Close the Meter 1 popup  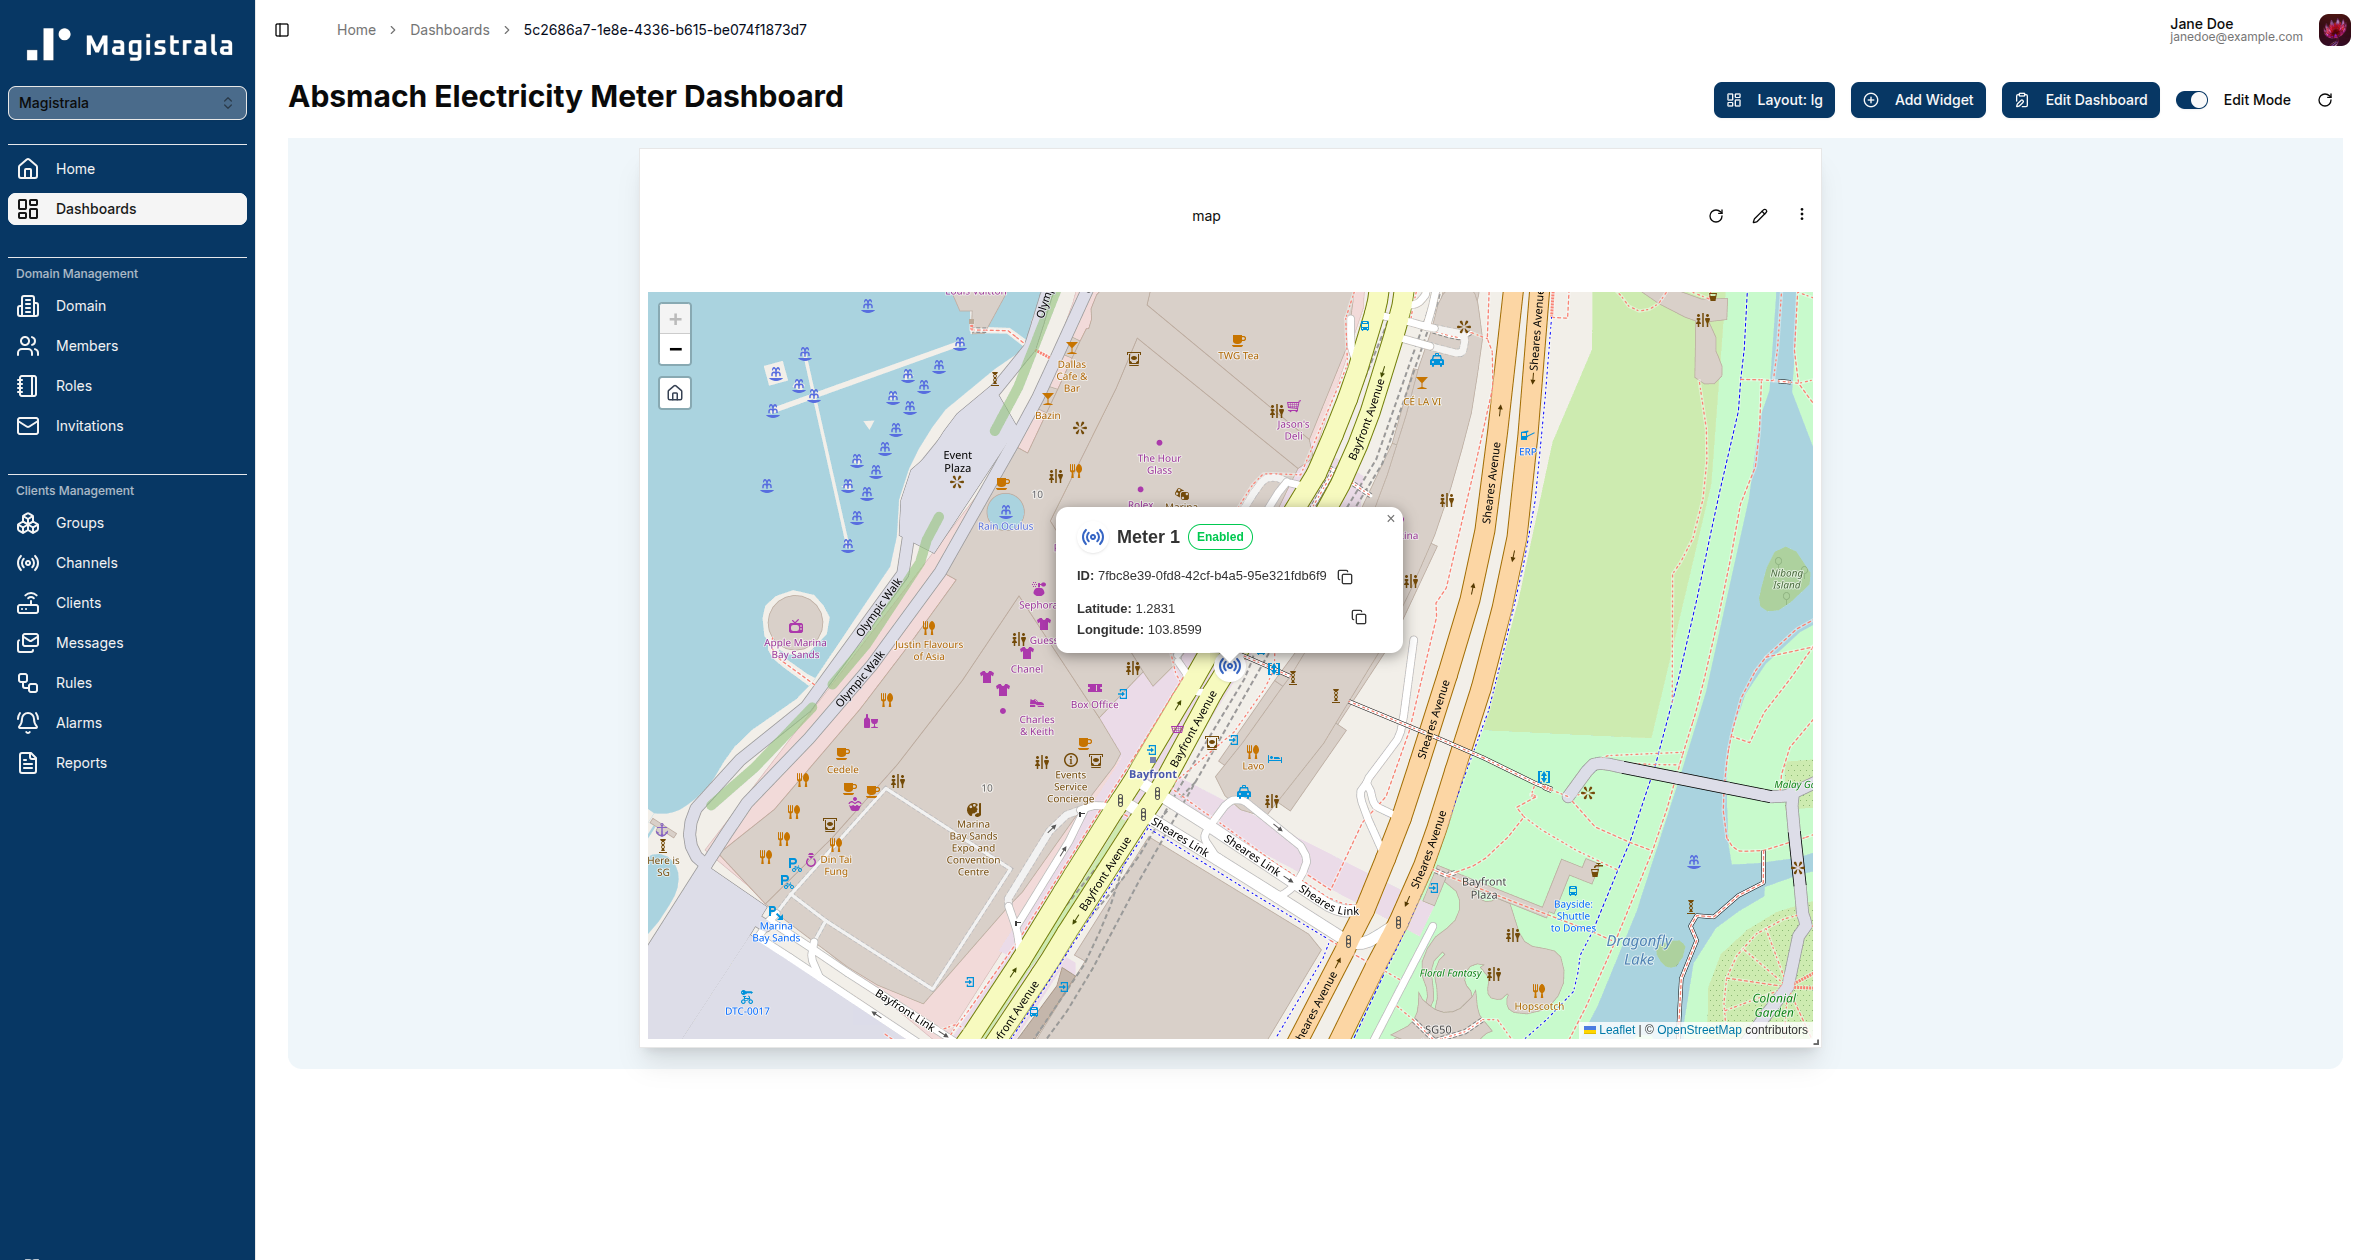click(x=1390, y=519)
